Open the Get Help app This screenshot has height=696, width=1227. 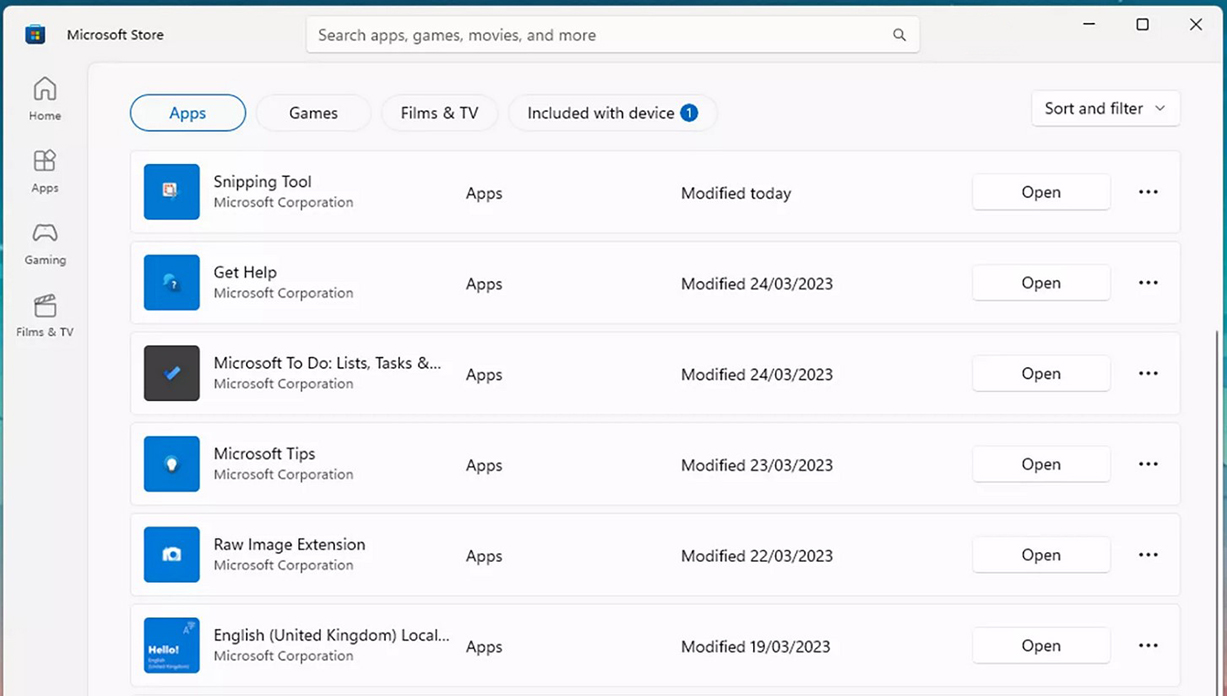point(1040,283)
